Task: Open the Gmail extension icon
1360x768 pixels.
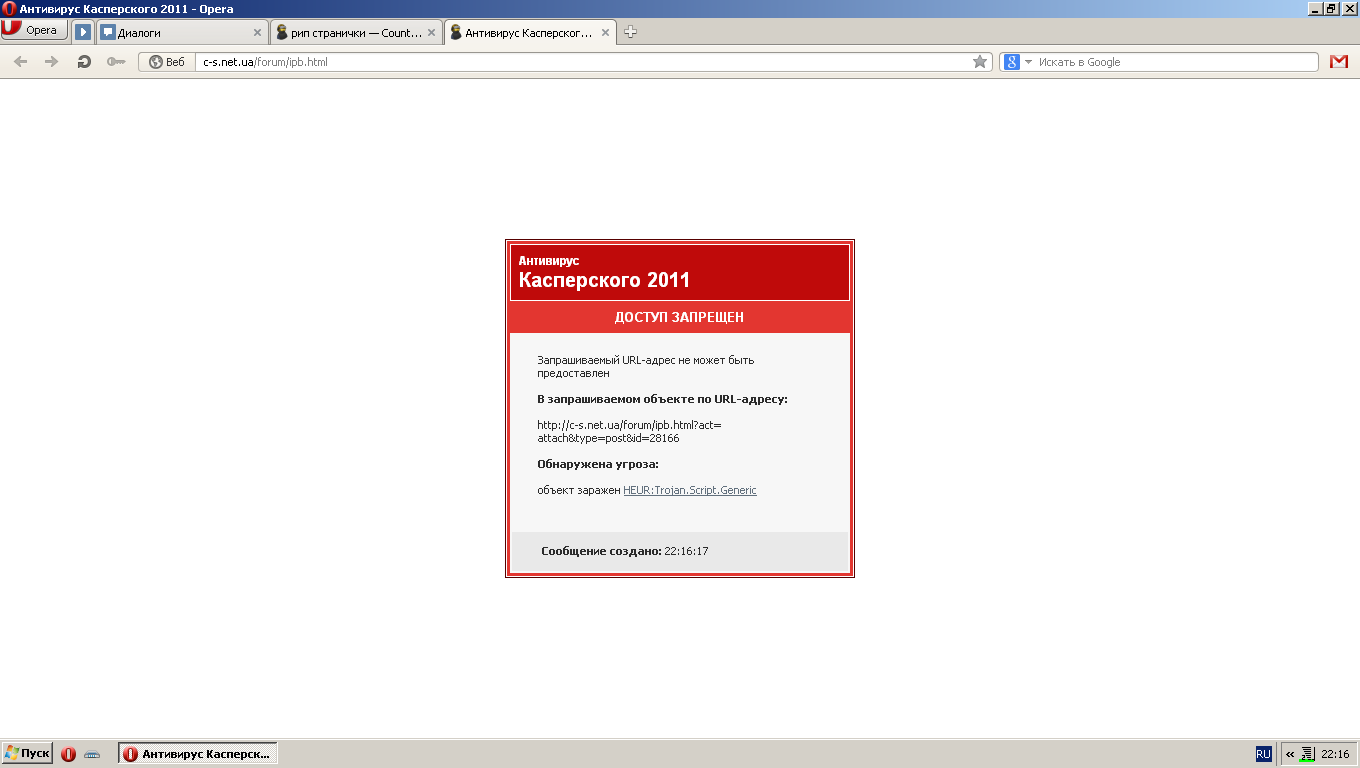Action: click(1339, 62)
